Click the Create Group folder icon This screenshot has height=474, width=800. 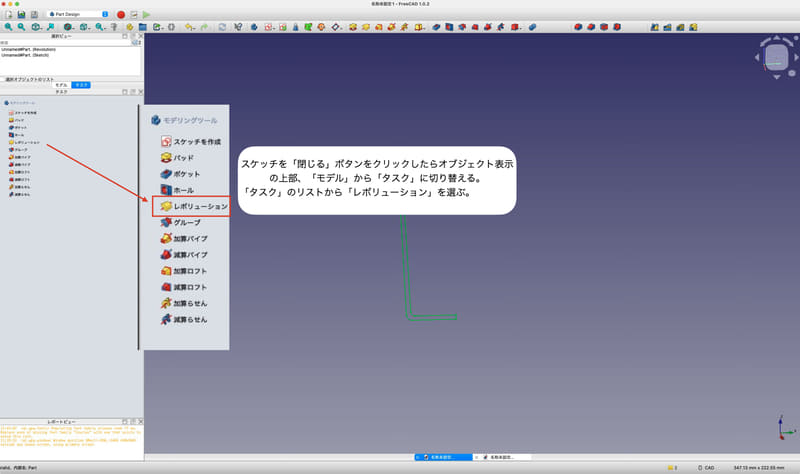click(x=142, y=27)
